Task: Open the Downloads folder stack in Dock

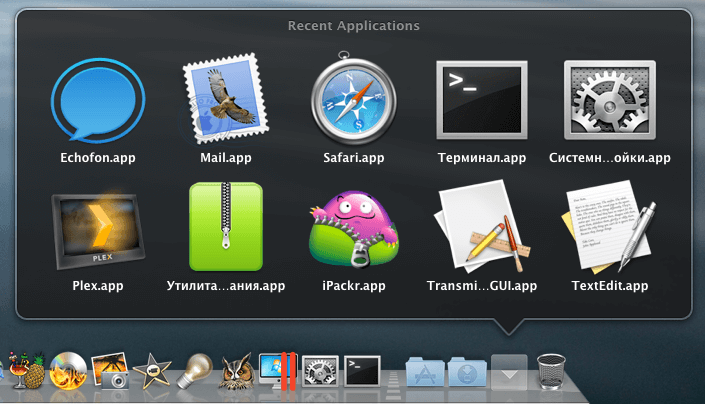Action: (x=467, y=372)
